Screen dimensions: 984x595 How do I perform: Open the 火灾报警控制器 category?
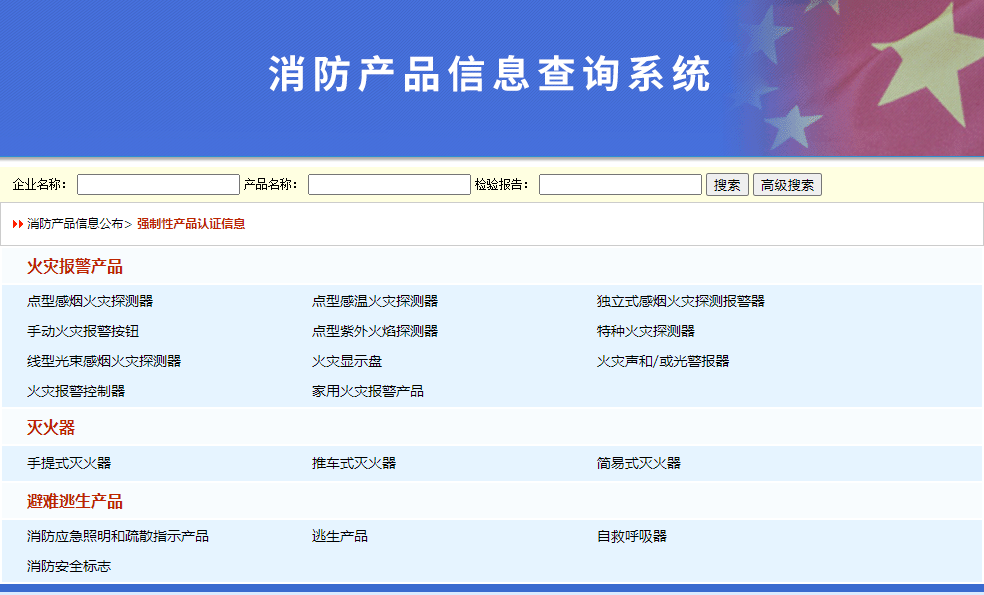[x=74, y=391]
